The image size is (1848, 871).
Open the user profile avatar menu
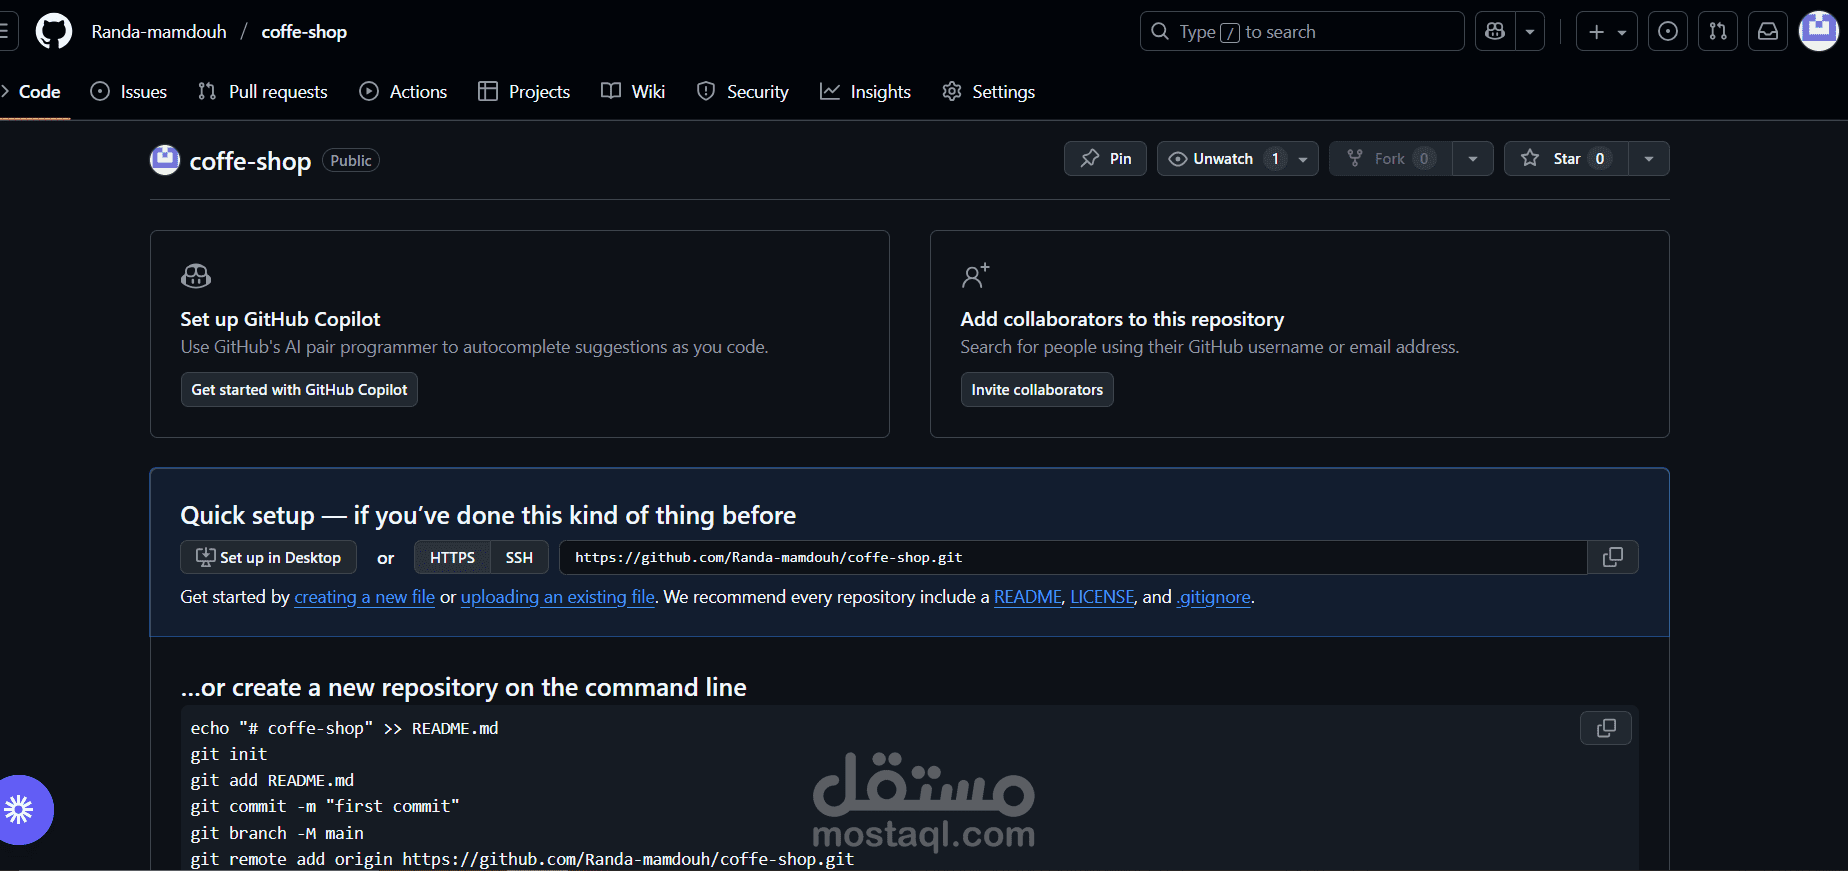[1819, 31]
